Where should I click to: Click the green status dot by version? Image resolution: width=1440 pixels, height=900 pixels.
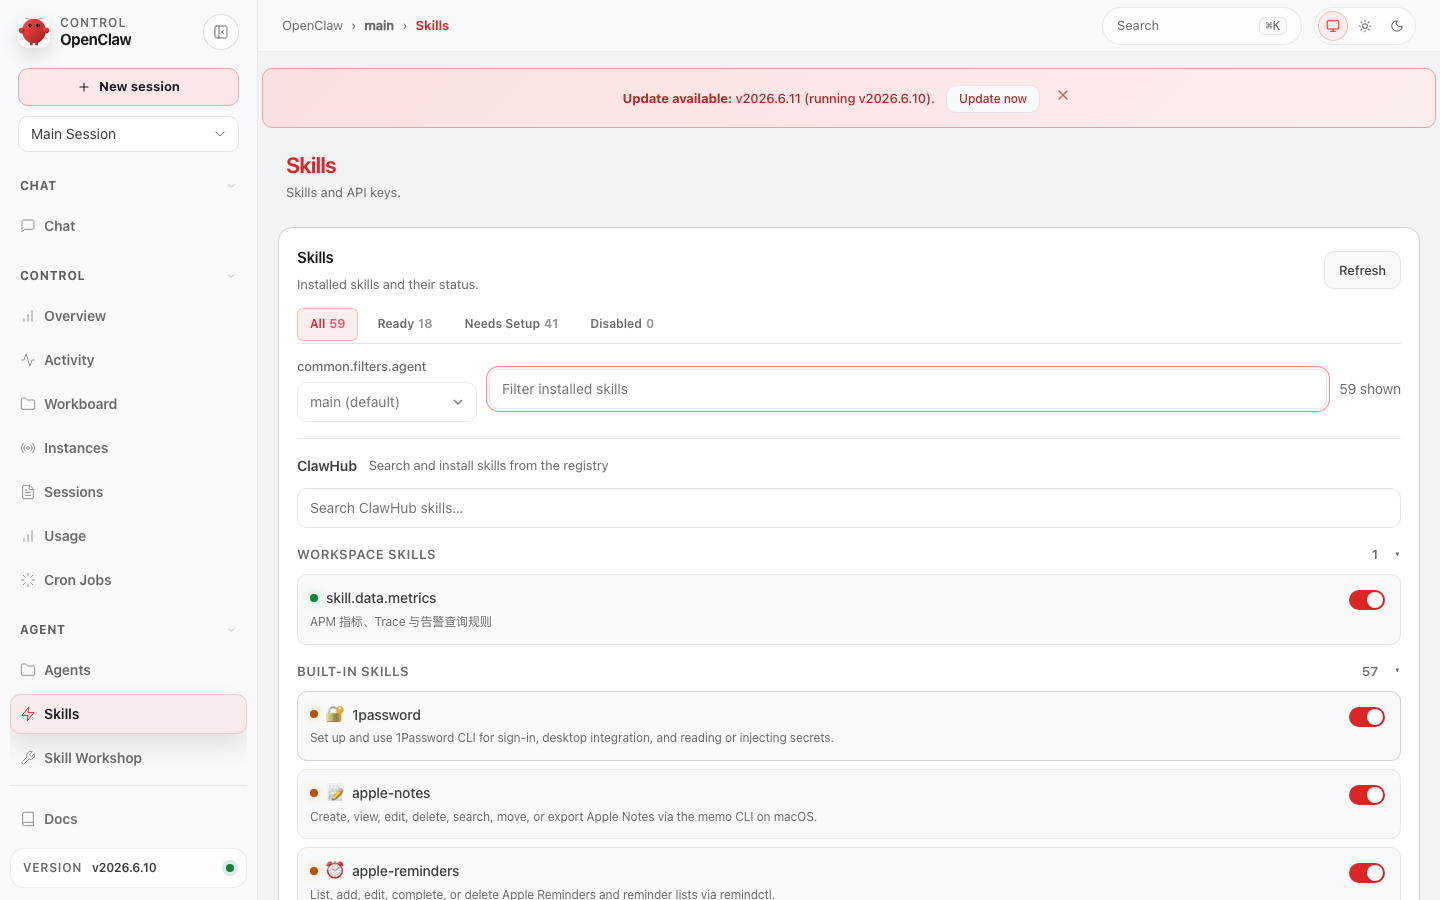tap(230, 868)
